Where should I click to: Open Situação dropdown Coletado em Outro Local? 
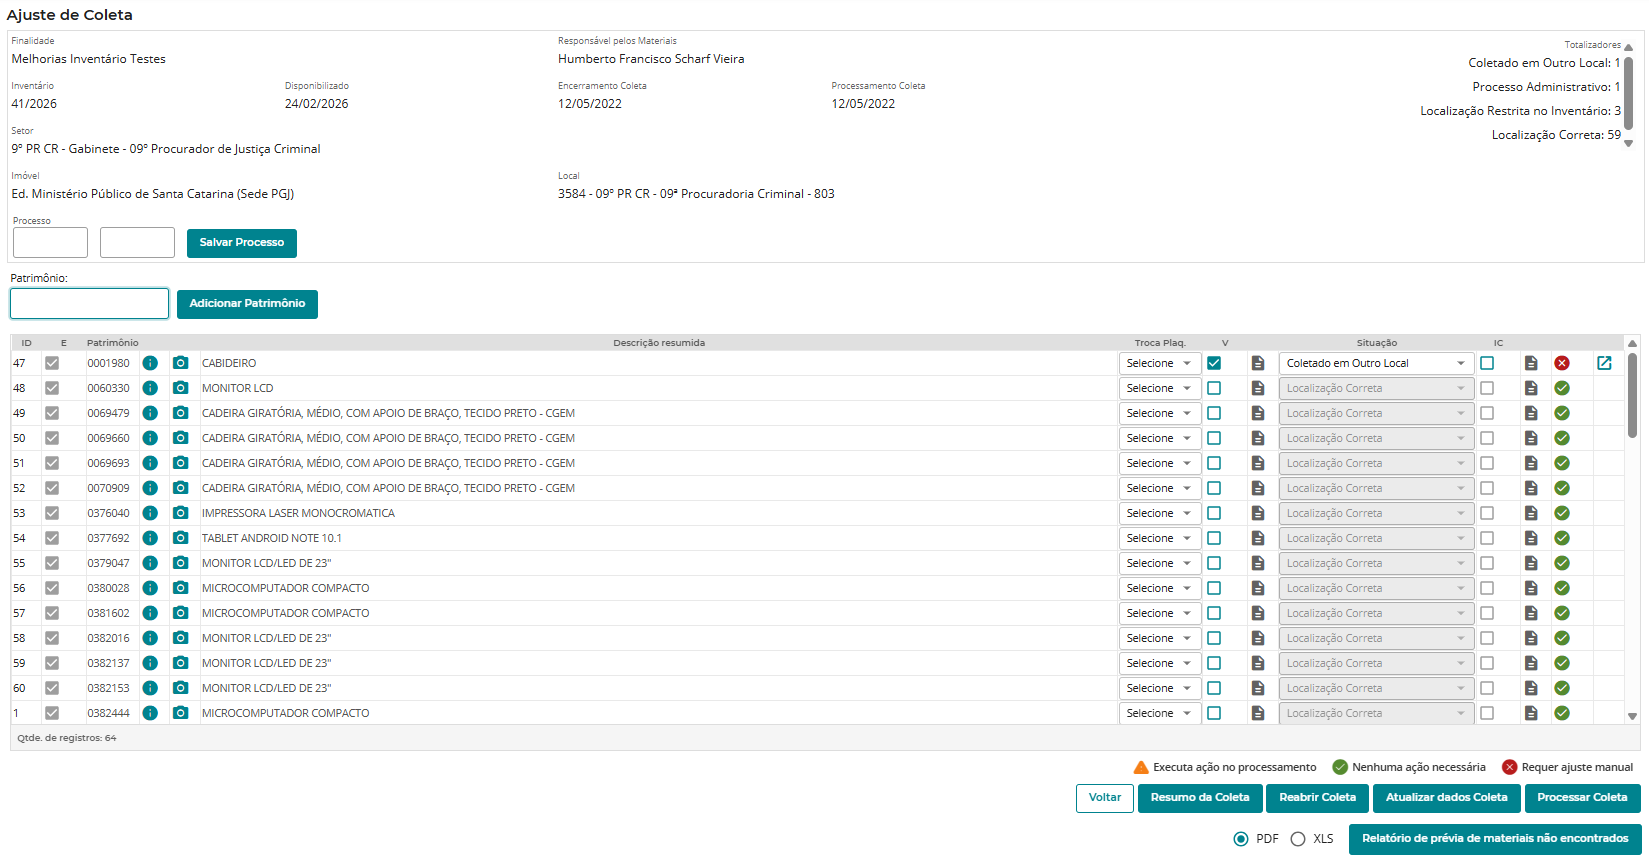pyautogui.click(x=1376, y=363)
